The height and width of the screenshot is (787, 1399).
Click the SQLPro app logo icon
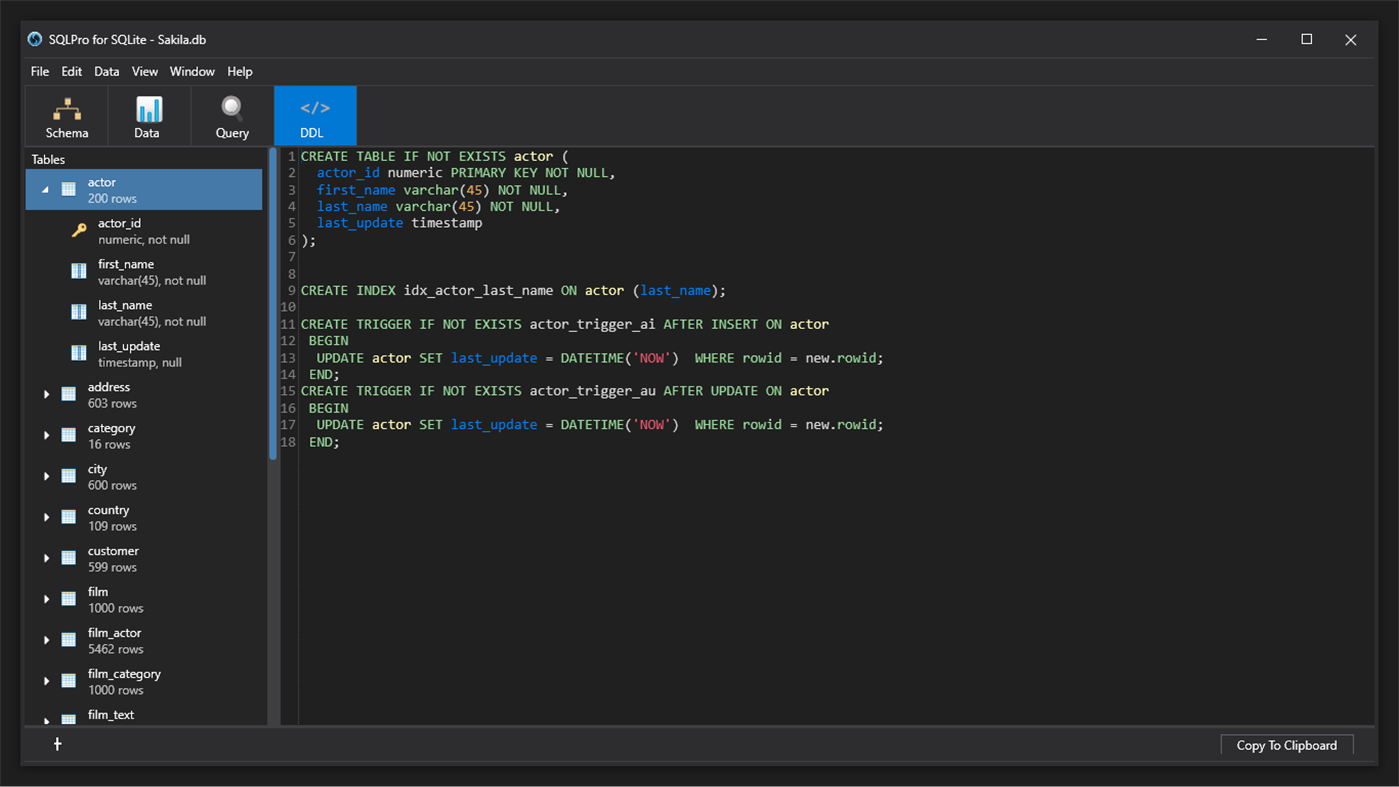pyautogui.click(x=35, y=39)
